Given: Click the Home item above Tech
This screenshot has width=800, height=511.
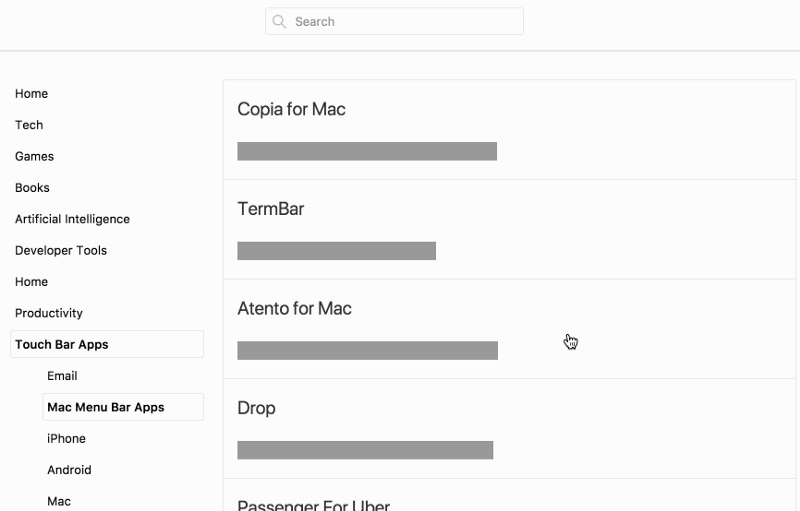Looking at the screenshot, I should (31, 94).
